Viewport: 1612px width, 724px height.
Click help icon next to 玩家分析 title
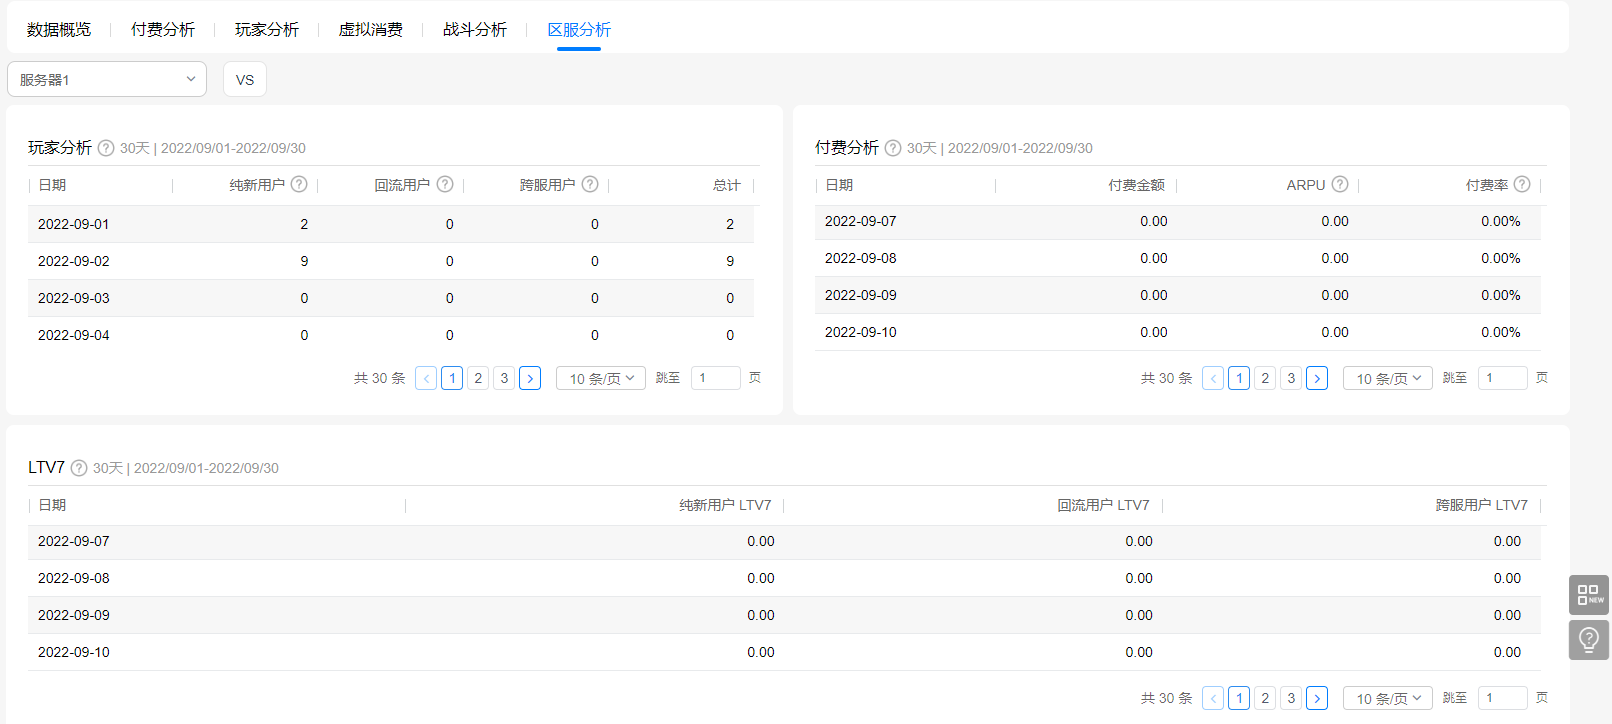pos(106,148)
